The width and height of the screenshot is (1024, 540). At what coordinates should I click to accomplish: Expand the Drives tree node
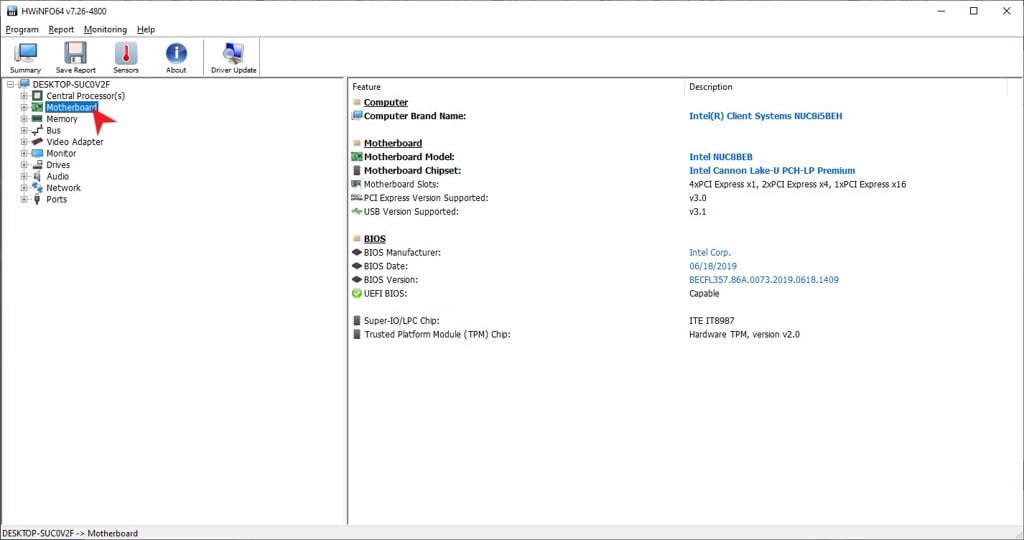point(24,165)
